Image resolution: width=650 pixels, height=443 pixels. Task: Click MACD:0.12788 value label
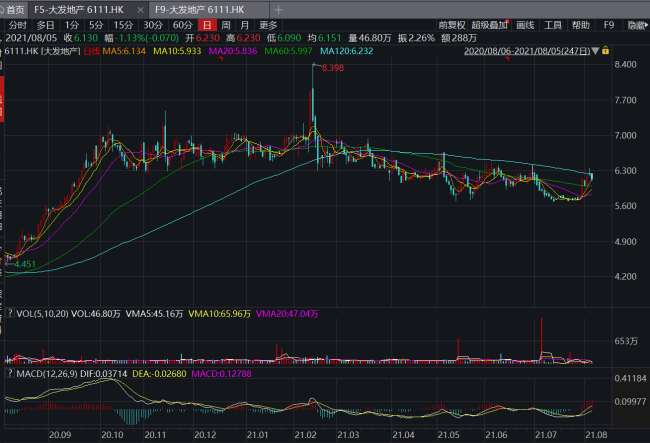[221, 374]
